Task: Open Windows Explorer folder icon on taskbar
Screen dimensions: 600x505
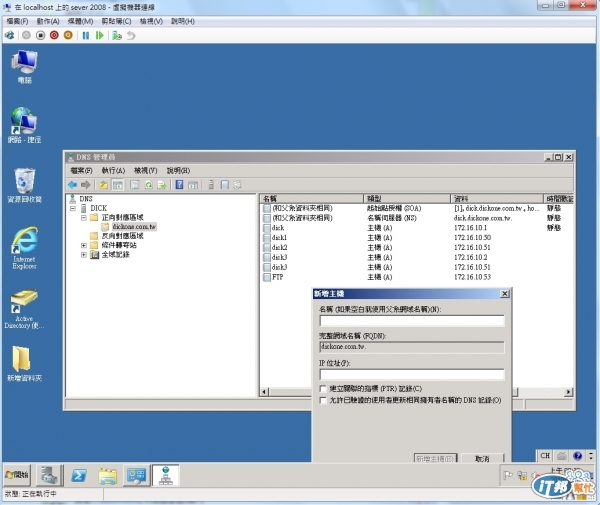Action: pos(108,476)
